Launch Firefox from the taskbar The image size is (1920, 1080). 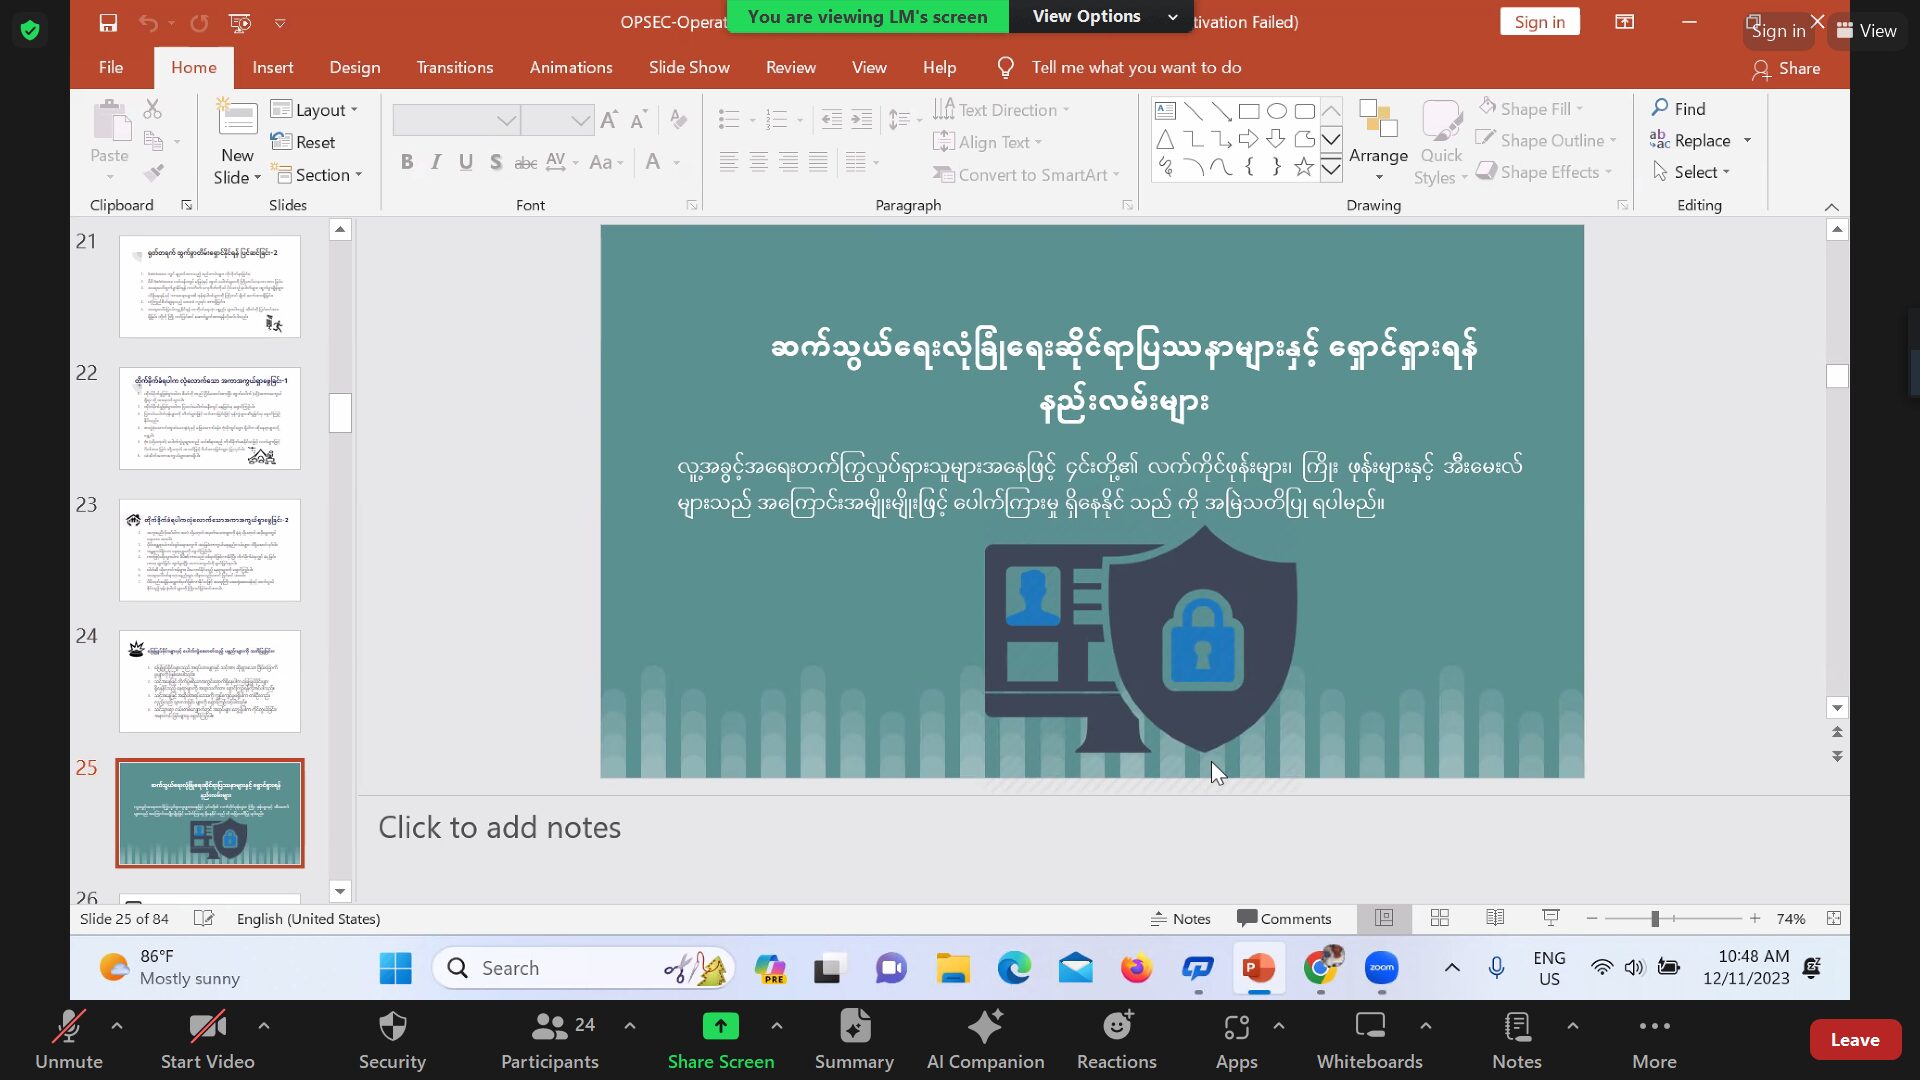point(1137,968)
